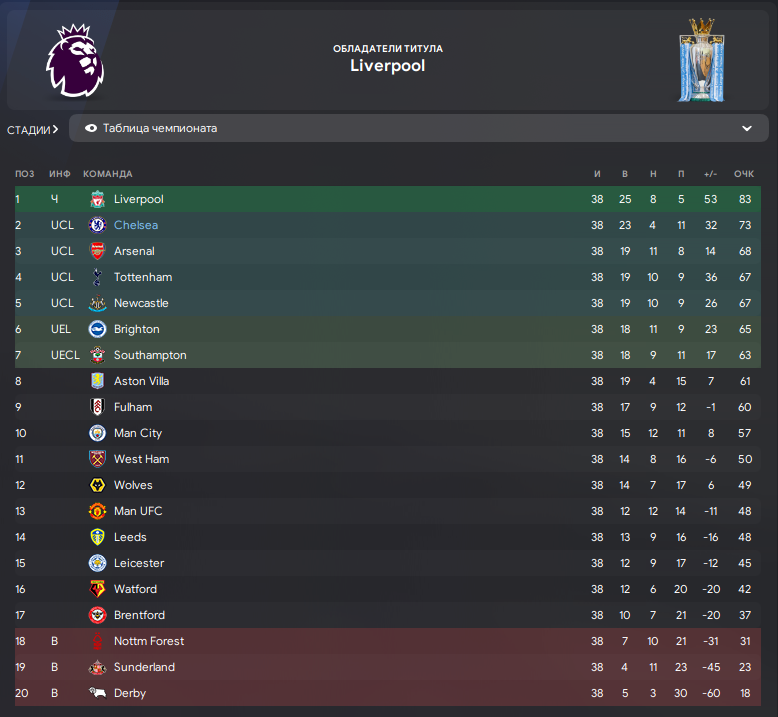Click the Premier League trophy image
The width and height of the screenshot is (778, 717).
[701, 60]
